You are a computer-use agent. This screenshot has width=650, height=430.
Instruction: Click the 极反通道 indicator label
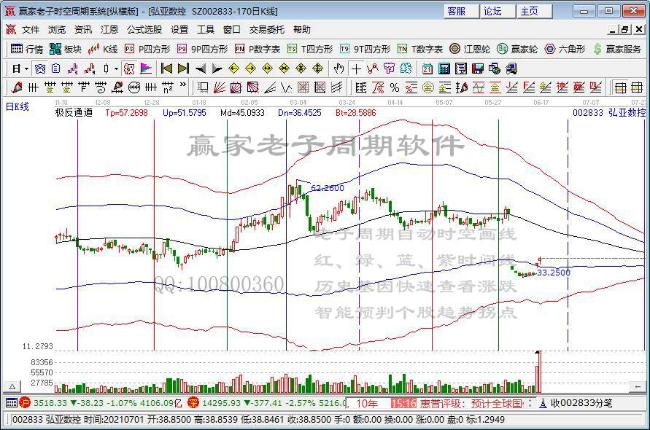[x=74, y=112]
